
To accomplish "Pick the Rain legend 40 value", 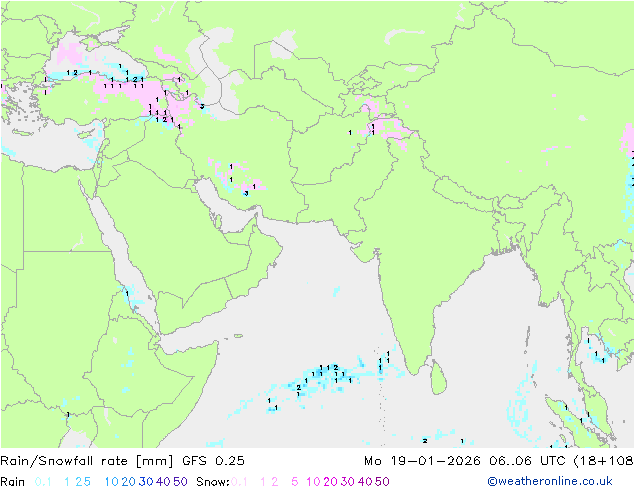I will (163, 482).
